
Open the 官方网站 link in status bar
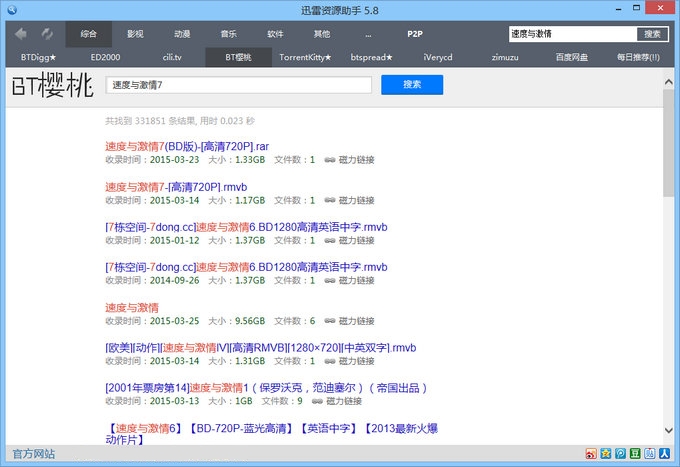point(33,454)
